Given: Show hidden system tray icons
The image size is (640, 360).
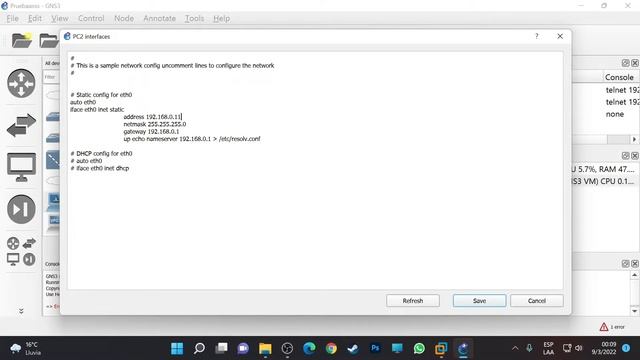Looking at the screenshot, I should click(515, 348).
